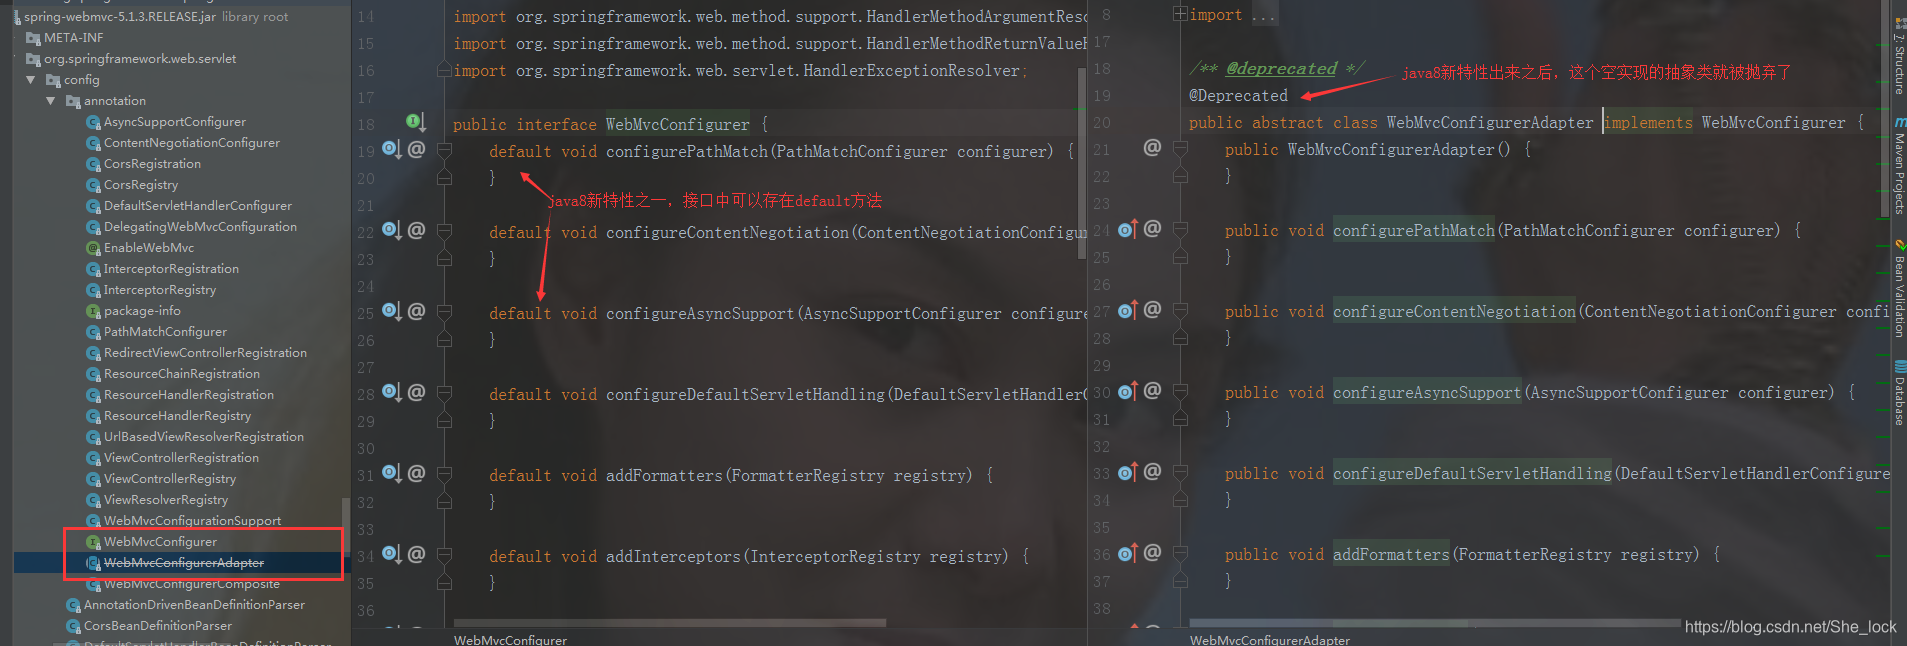
Task: Click the override gutter icon on public configureContentNegotiation
Action: click(x=1128, y=310)
